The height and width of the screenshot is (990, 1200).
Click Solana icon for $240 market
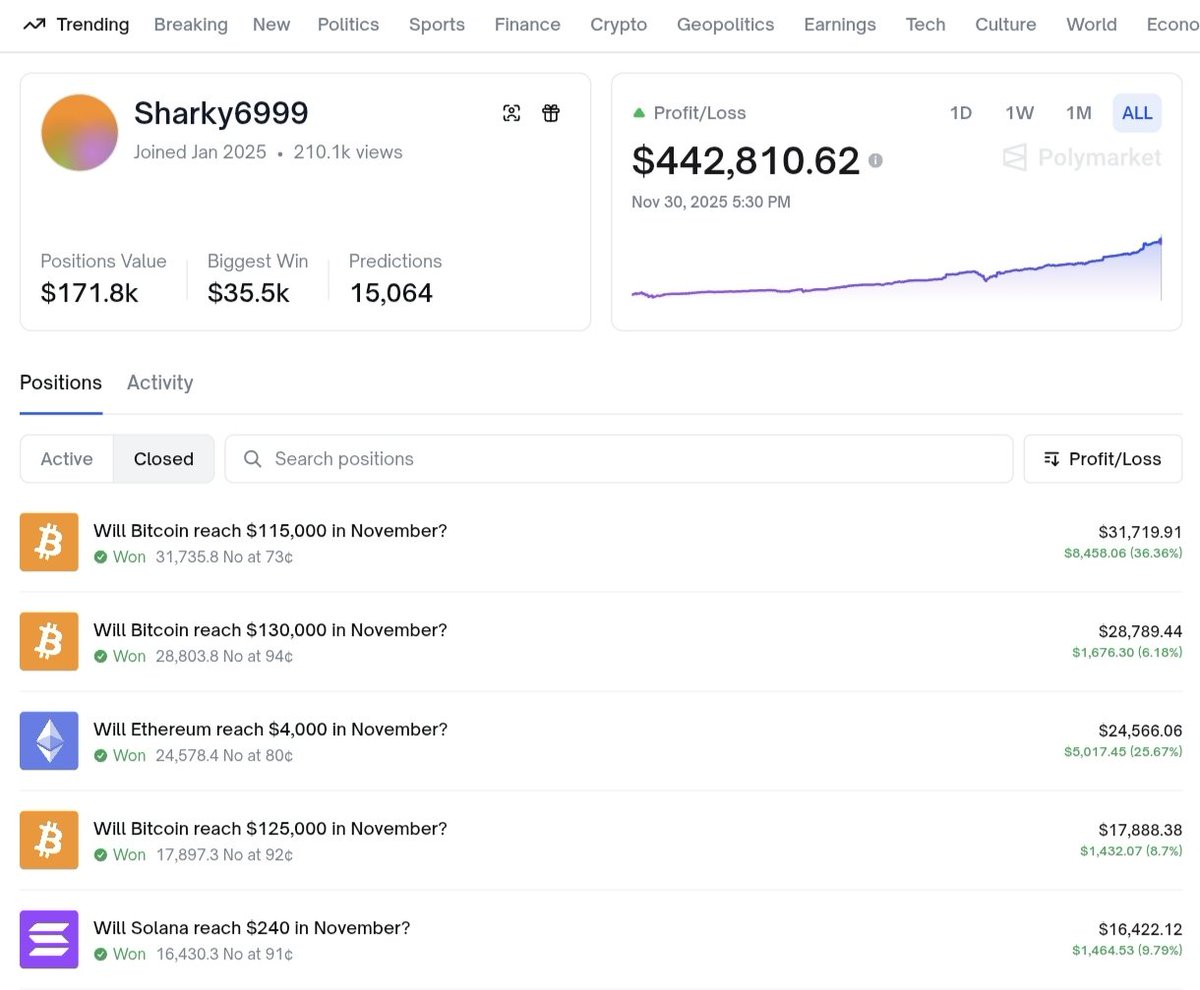click(49, 939)
